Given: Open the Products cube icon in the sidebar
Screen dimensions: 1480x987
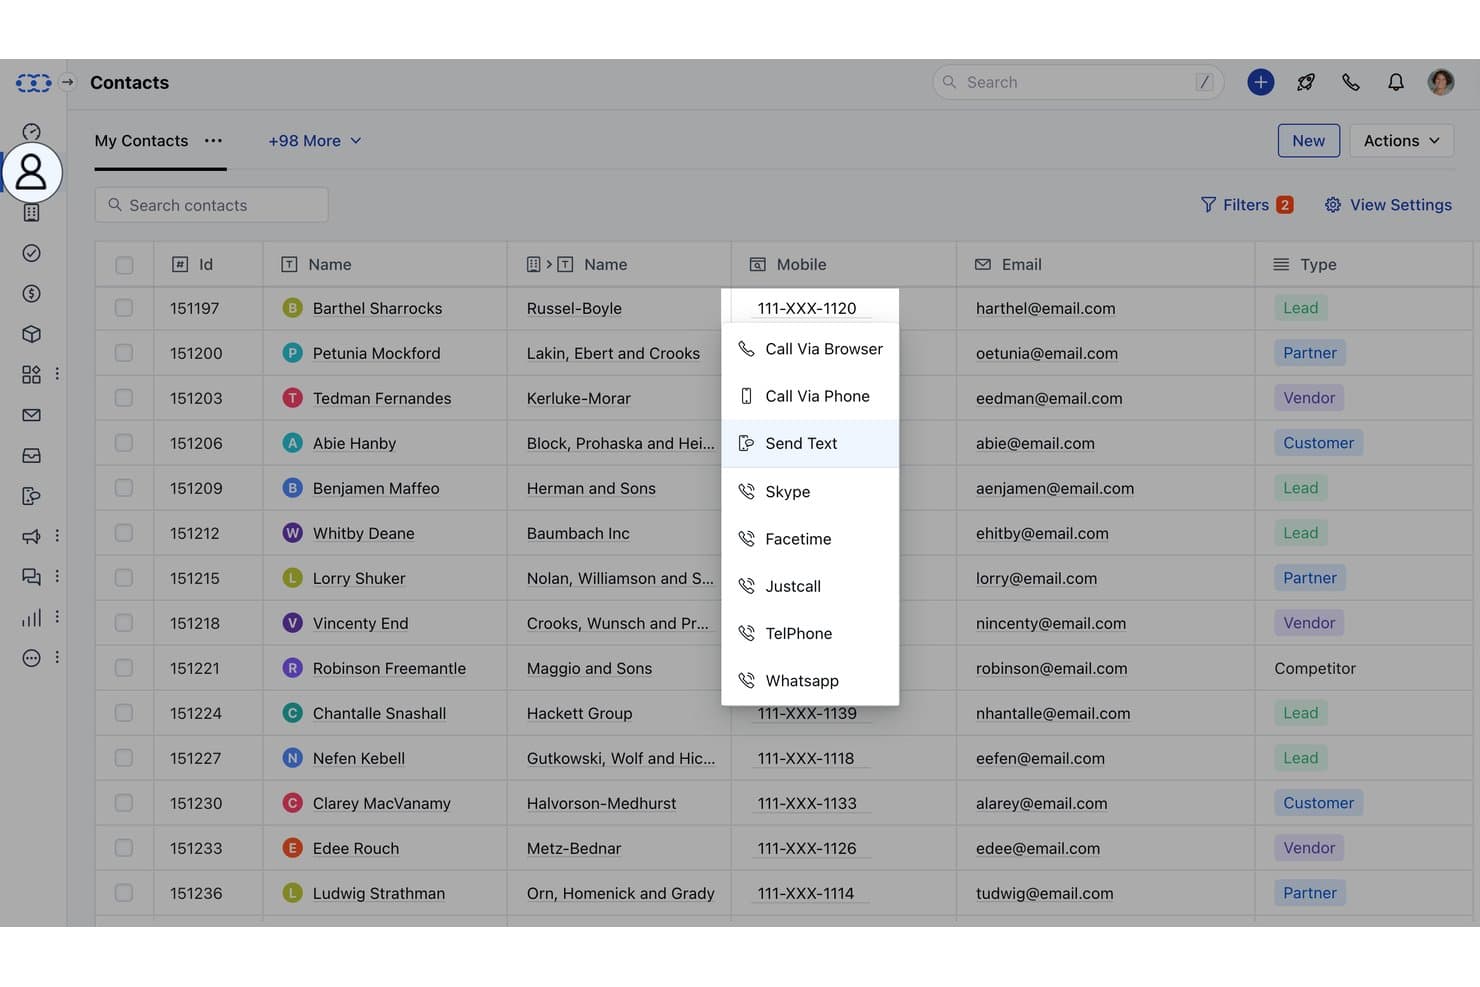Looking at the screenshot, I should point(31,334).
